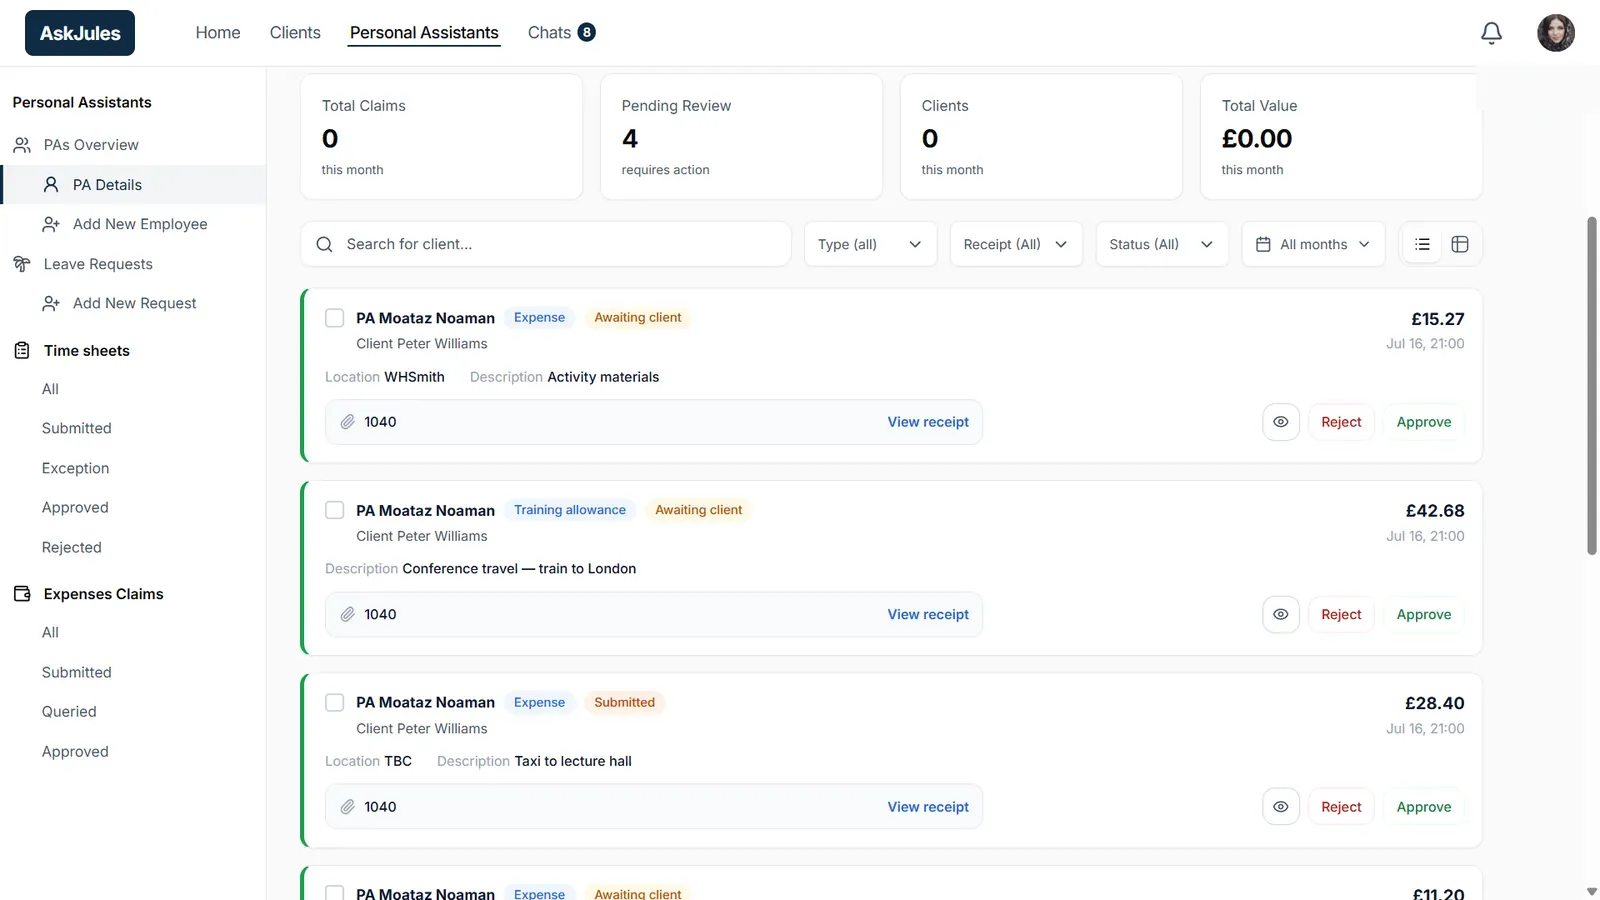Approve the £15.27 Activity materials claim
The image size is (1600, 900).
click(1424, 422)
